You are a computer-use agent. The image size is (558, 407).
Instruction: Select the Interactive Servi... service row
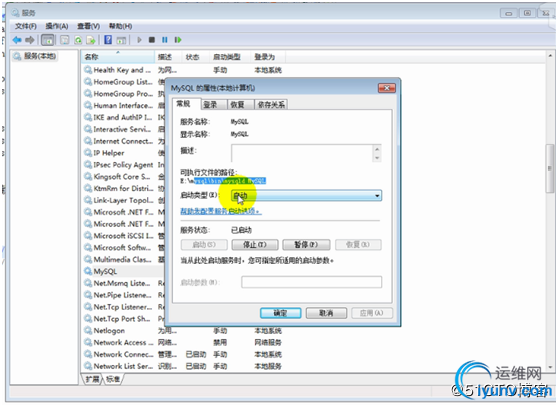[x=123, y=129]
